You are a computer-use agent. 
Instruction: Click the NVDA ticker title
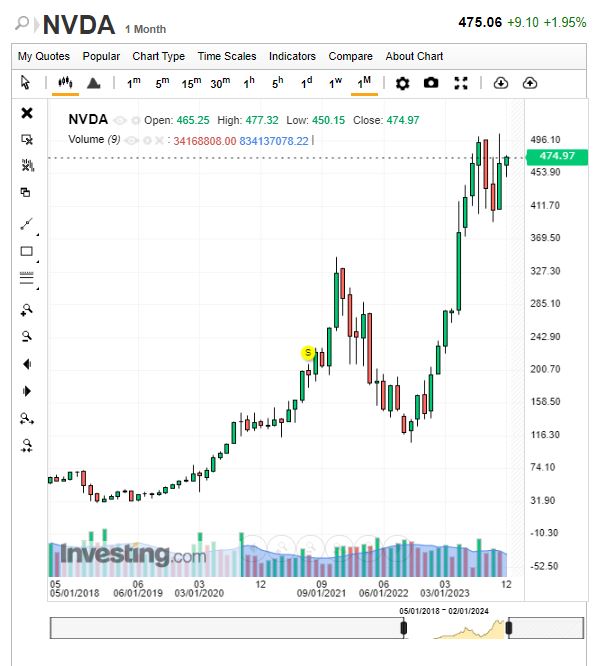79,25
